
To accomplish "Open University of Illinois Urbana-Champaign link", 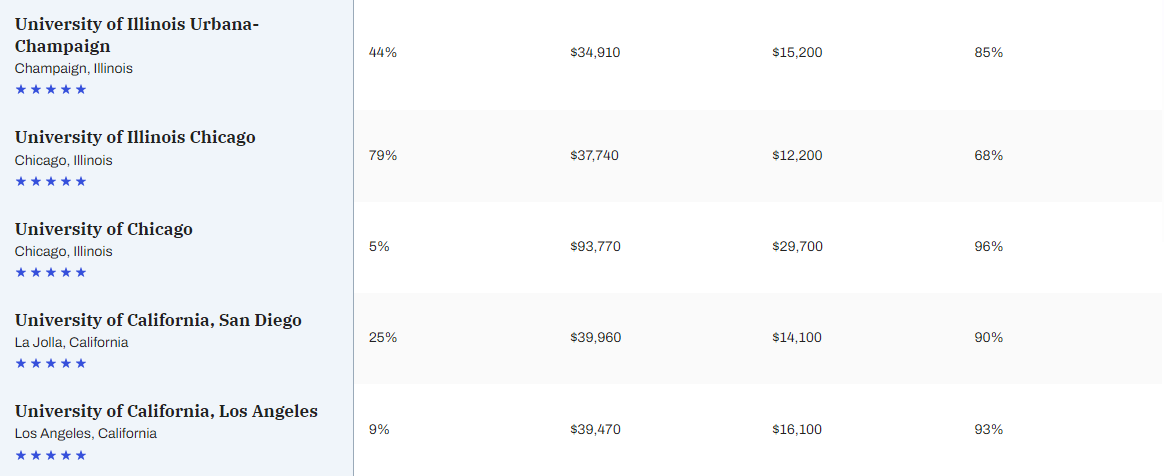I will [137, 35].
